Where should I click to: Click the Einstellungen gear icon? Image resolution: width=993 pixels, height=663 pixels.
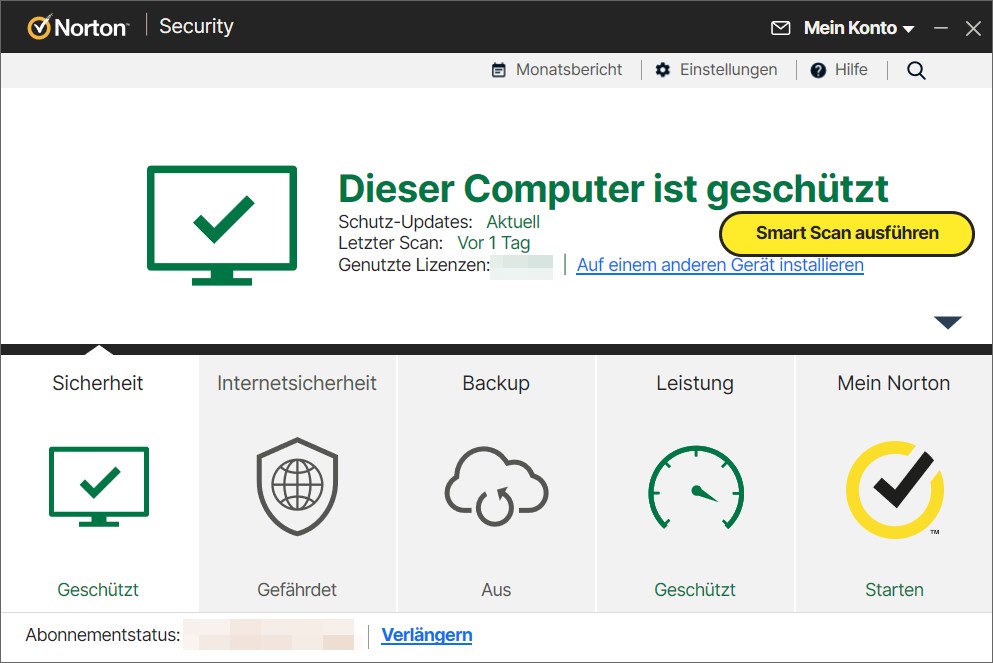(662, 70)
